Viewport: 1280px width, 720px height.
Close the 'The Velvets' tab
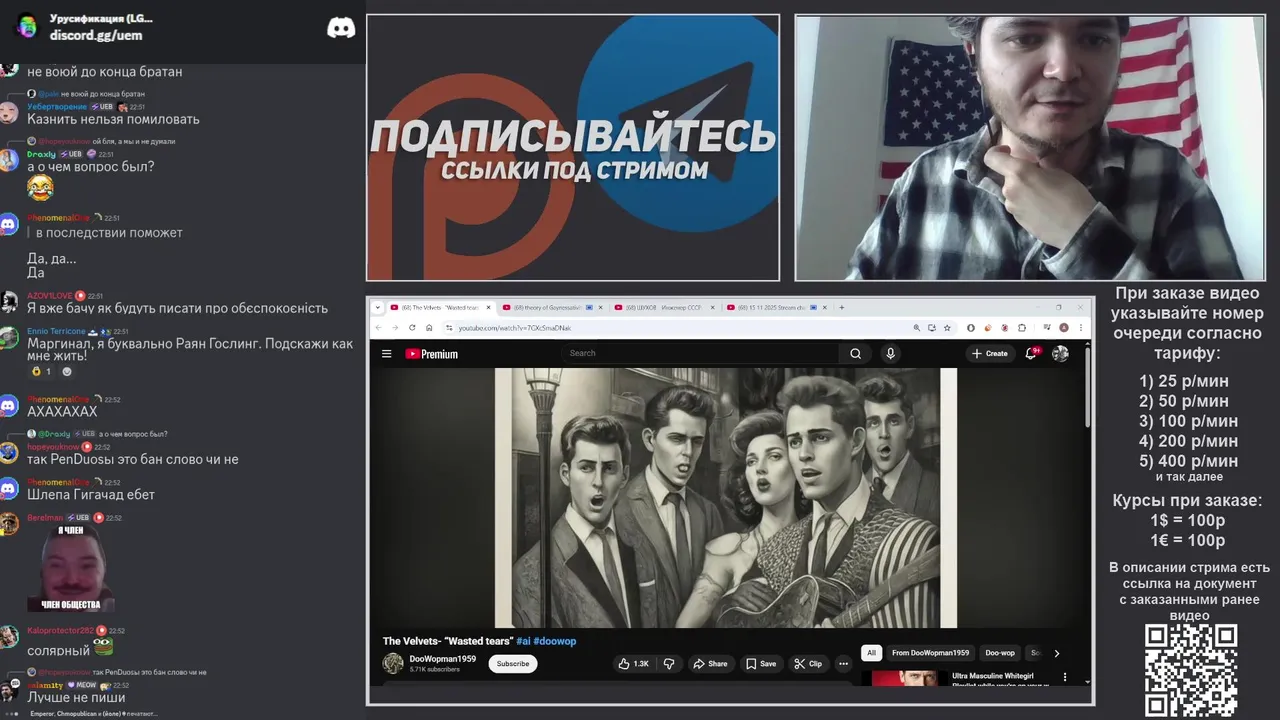pos(489,307)
